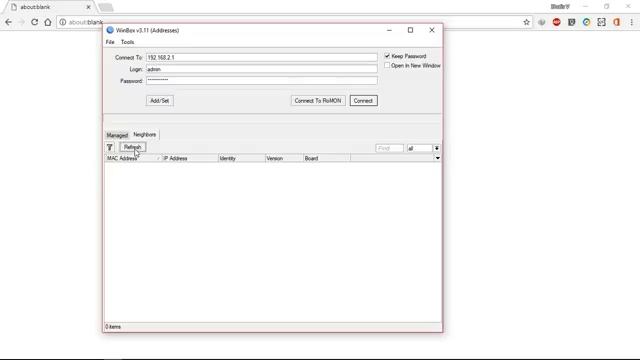Sort by Version column header
Screen dimensions: 640x360
284,158
